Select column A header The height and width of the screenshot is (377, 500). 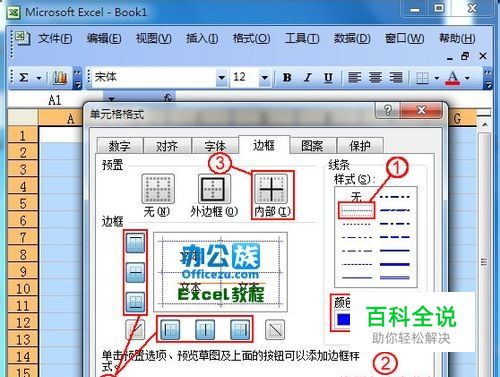[61, 118]
